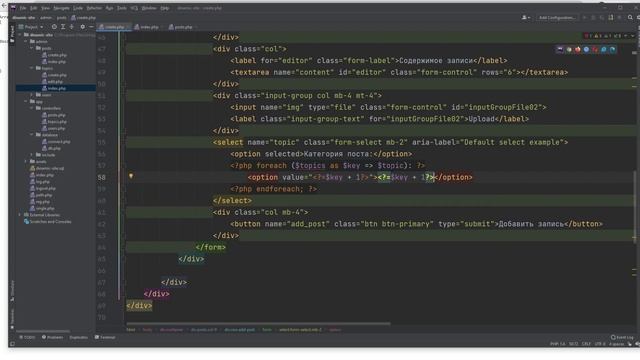Open the TODO tool window

(x=27, y=338)
